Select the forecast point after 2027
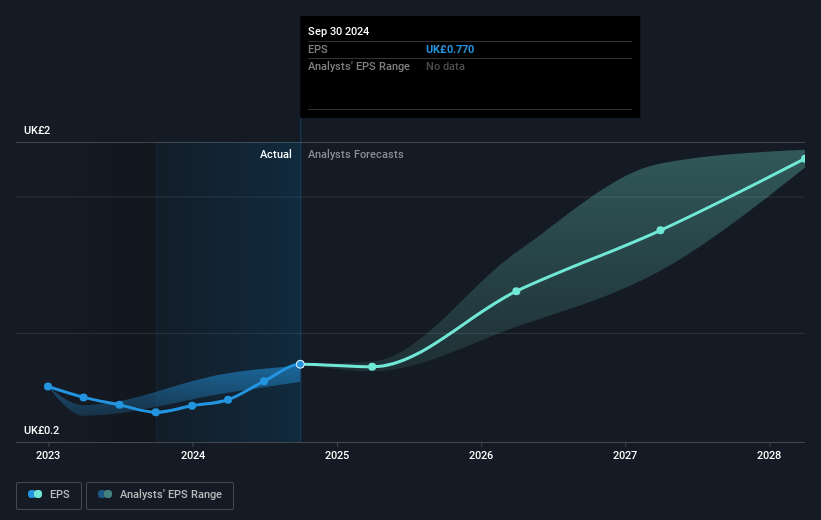 pyautogui.click(x=660, y=230)
